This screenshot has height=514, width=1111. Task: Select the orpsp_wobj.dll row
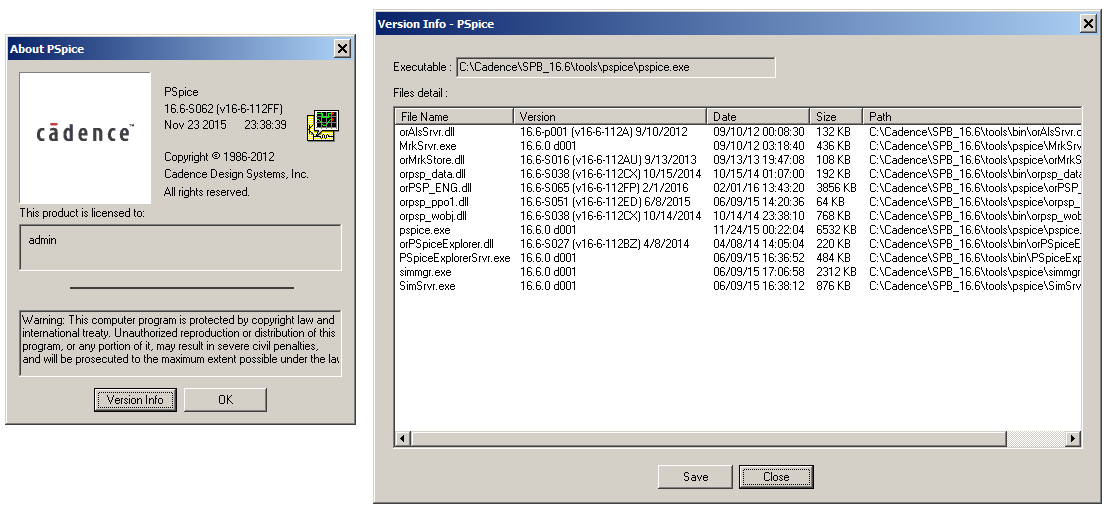click(x=738, y=216)
